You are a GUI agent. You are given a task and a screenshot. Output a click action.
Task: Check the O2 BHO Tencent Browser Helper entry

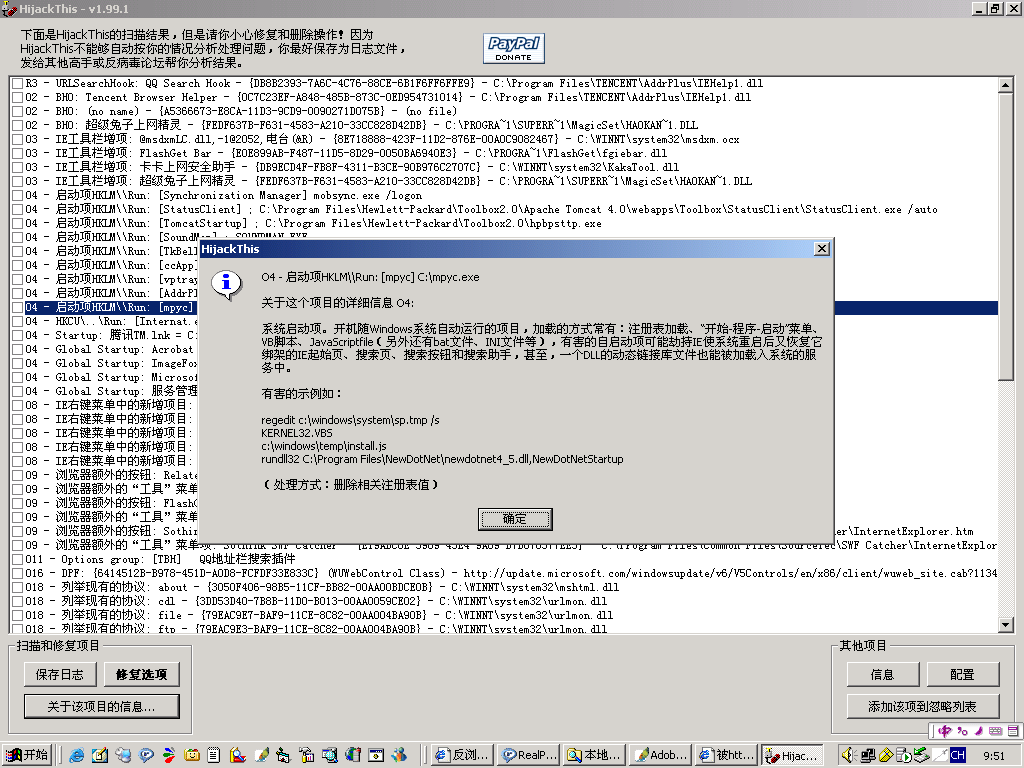[x=18, y=97]
